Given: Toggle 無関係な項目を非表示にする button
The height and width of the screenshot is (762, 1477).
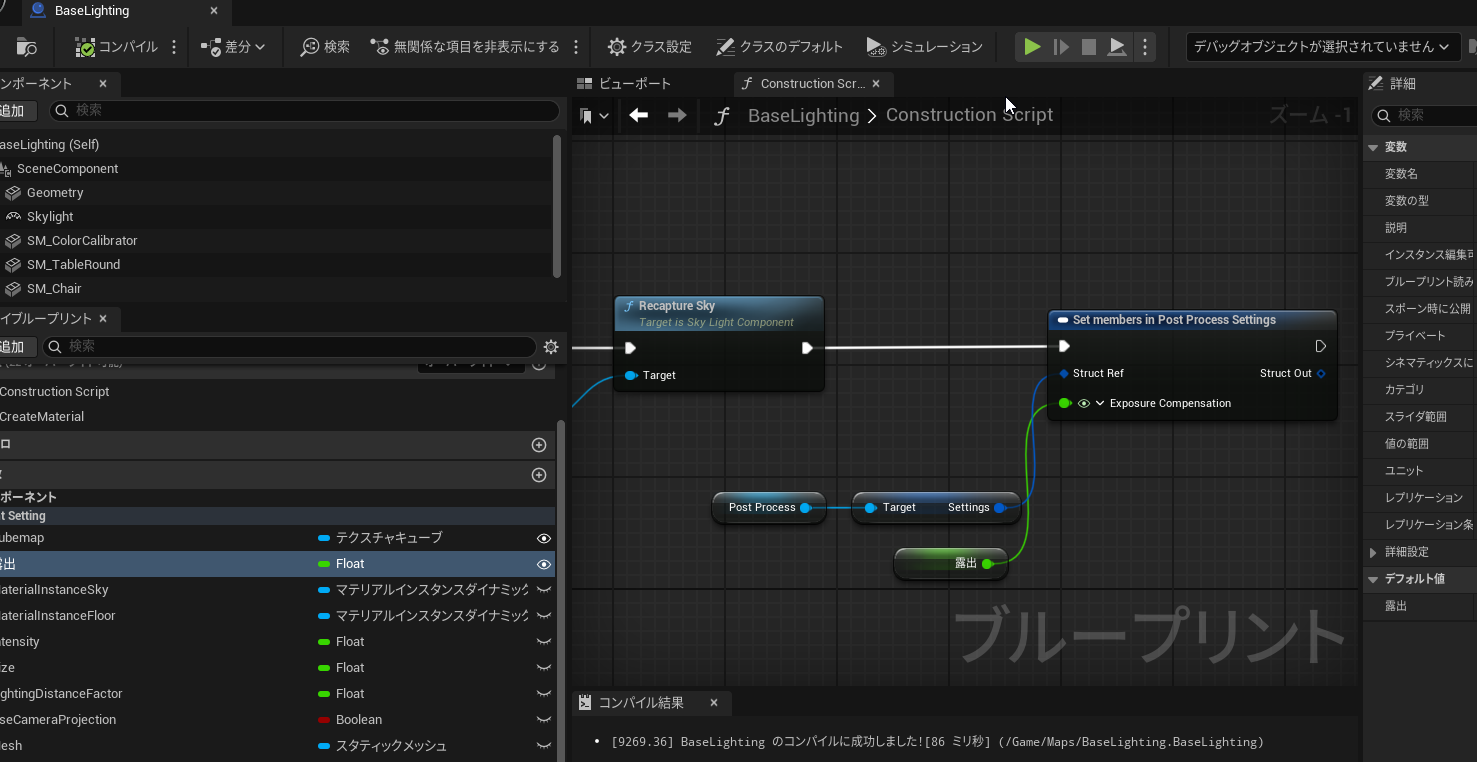Looking at the screenshot, I should point(465,47).
